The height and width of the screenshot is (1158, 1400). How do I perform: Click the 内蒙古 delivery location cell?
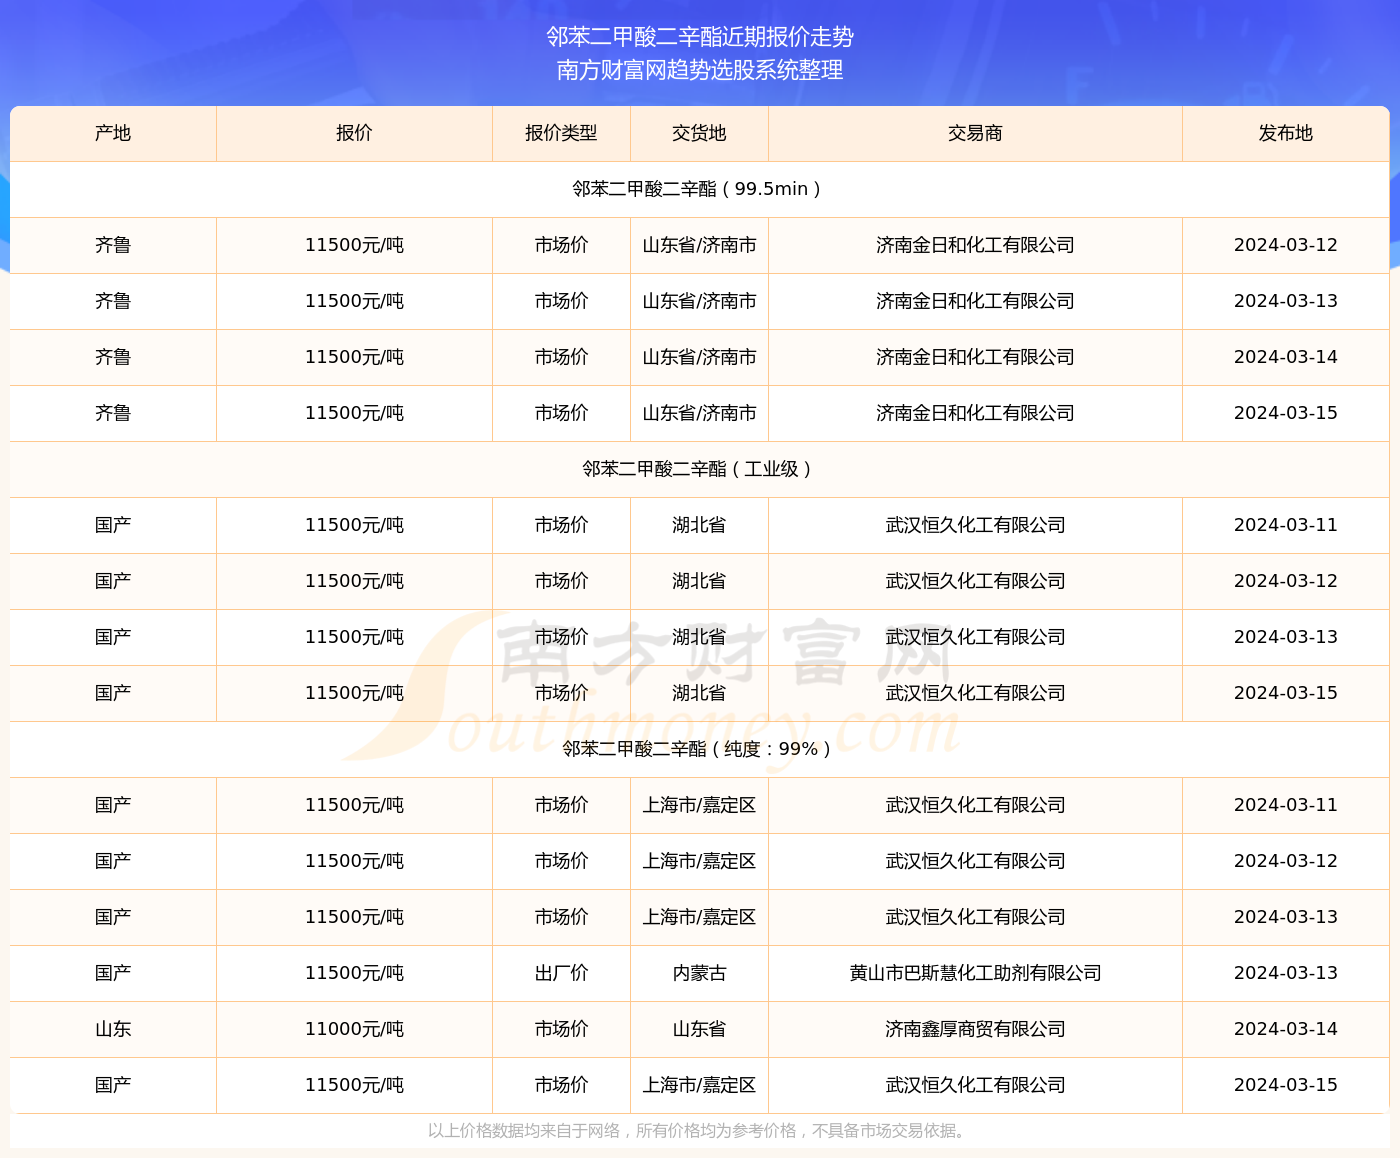coord(699,973)
